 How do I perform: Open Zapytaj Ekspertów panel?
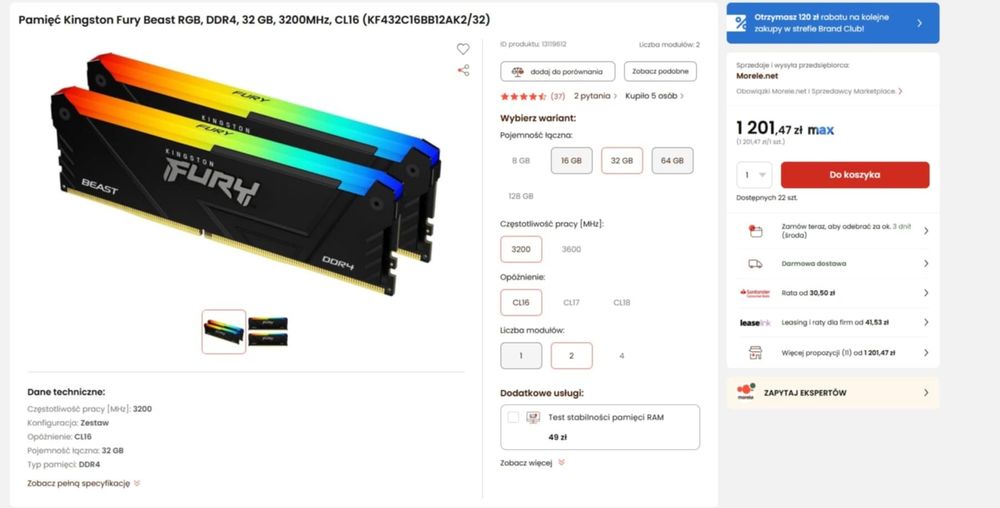click(833, 393)
